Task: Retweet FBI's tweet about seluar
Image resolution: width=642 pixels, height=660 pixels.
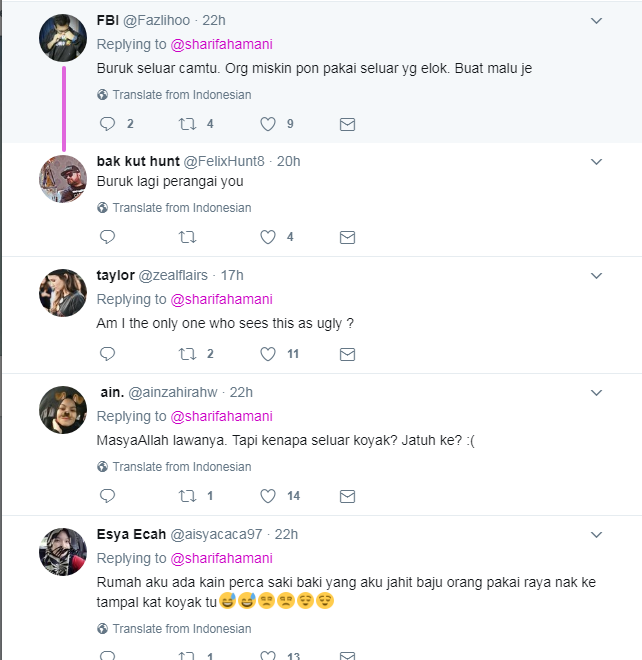Action: [x=187, y=124]
